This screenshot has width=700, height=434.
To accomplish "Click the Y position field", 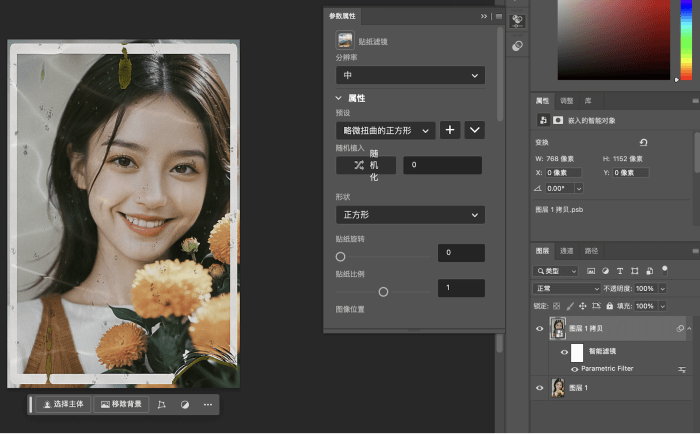I will [x=630, y=172].
